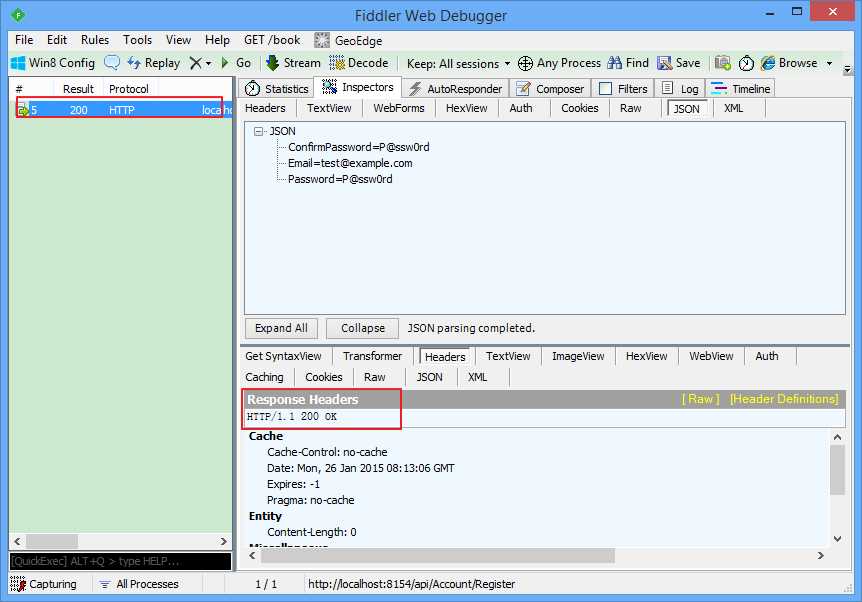The width and height of the screenshot is (862, 602).
Task: Select Password=P@ssw0rd tree node
Action: [340, 179]
